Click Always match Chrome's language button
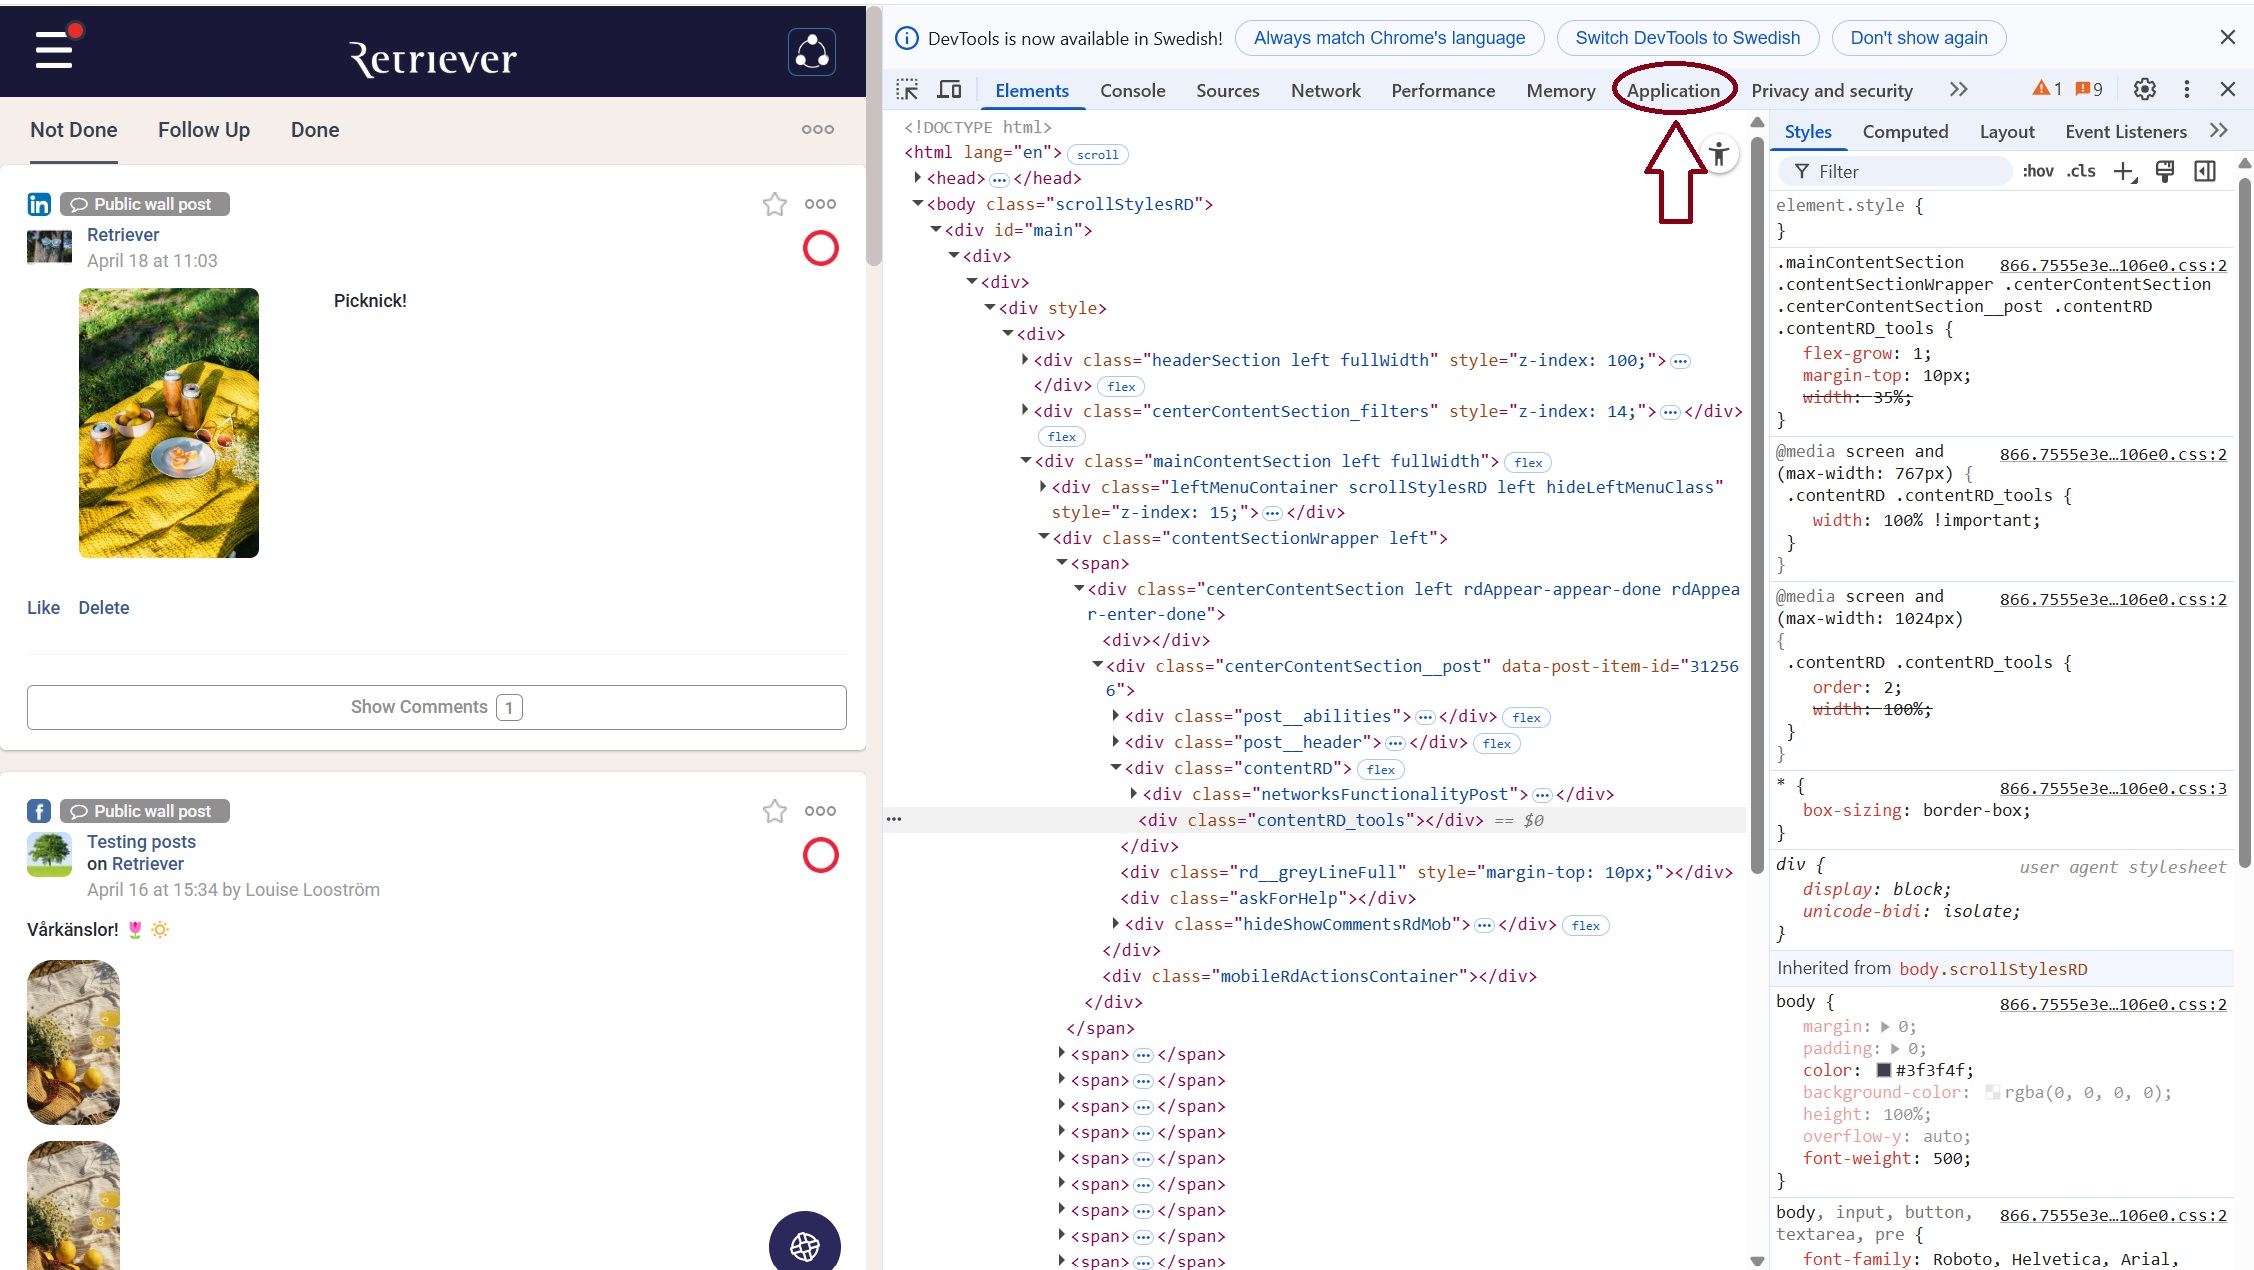This screenshot has height=1270, width=2254. pyautogui.click(x=1389, y=38)
